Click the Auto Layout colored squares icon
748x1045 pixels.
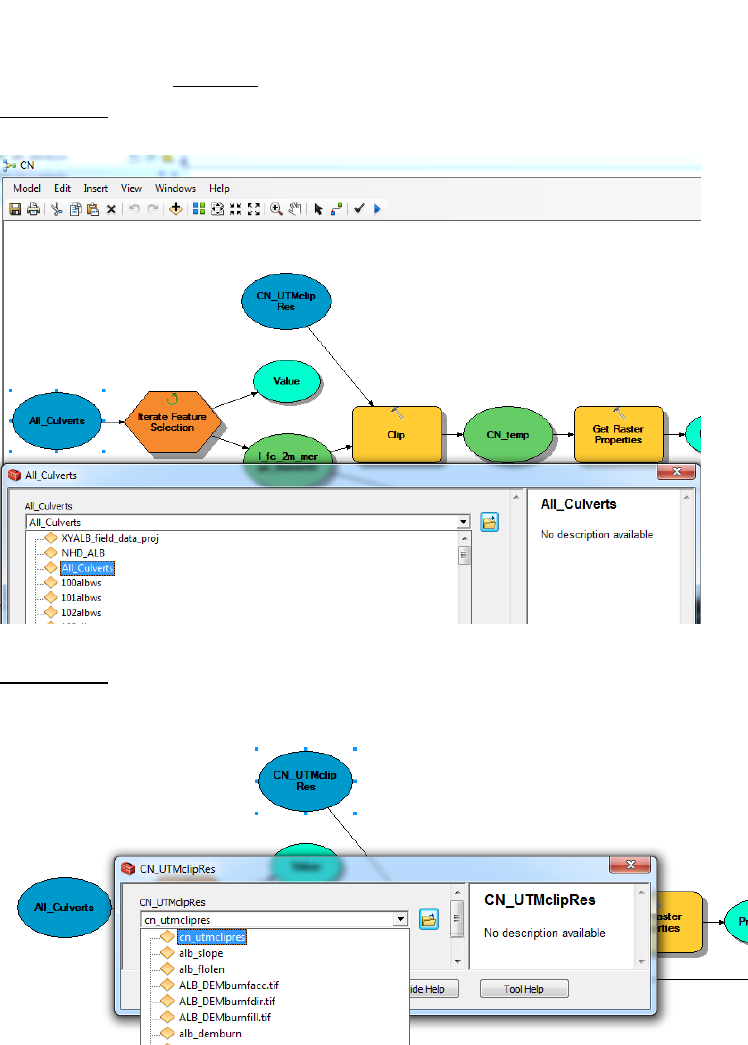point(199,209)
